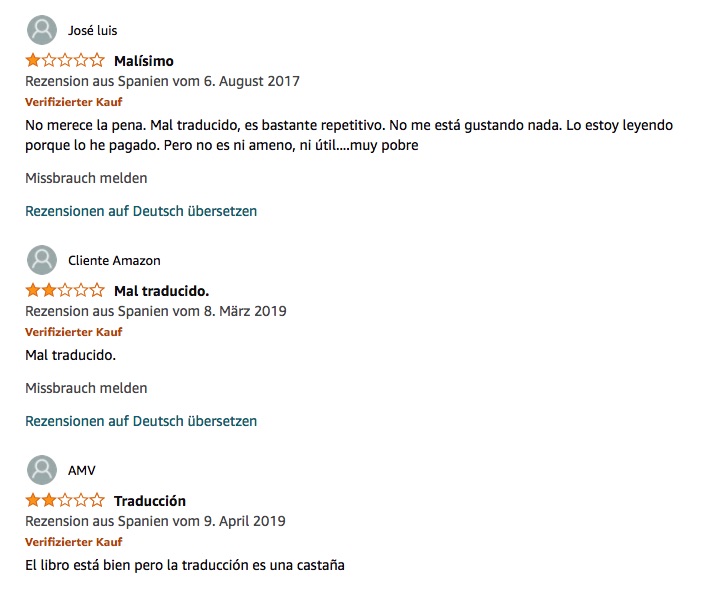Translate José luis review to German

click(x=141, y=211)
